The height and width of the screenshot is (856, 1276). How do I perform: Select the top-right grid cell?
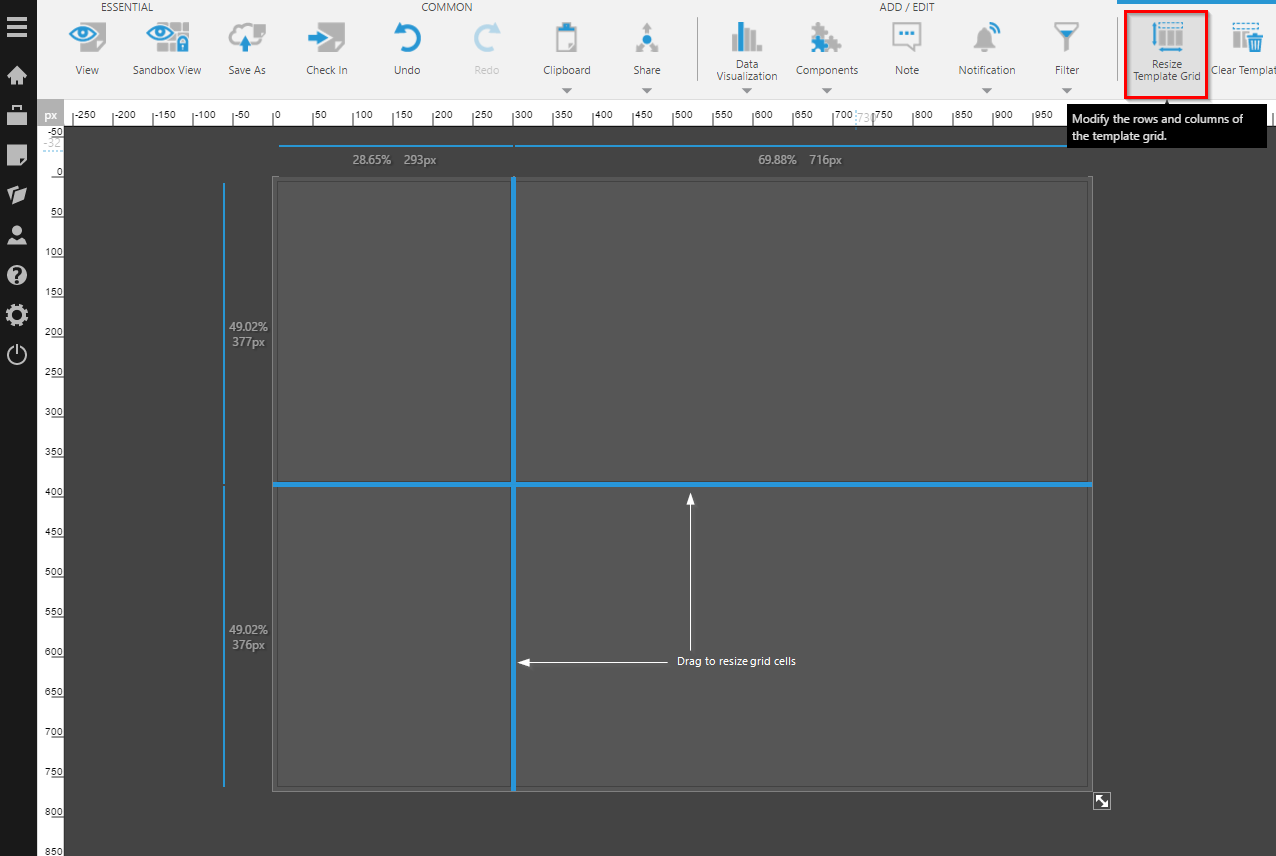pyautogui.click(x=802, y=331)
